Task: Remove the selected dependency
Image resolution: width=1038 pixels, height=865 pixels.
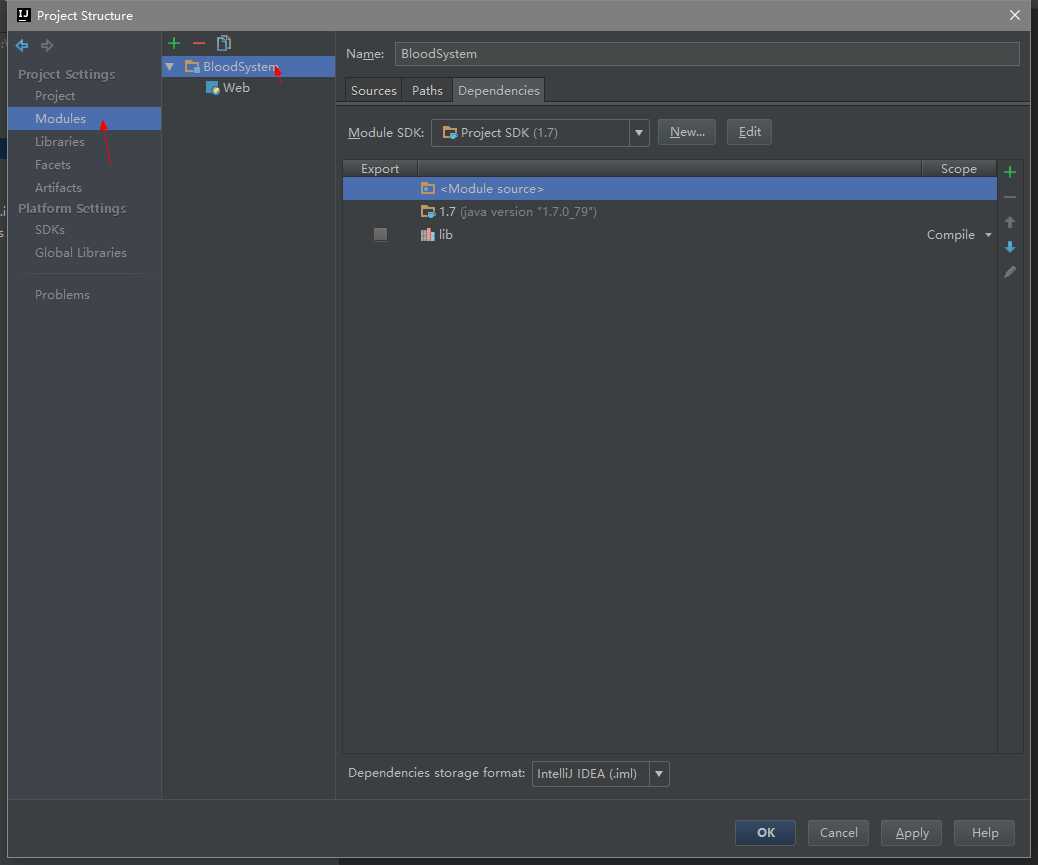Action: pos(1010,197)
